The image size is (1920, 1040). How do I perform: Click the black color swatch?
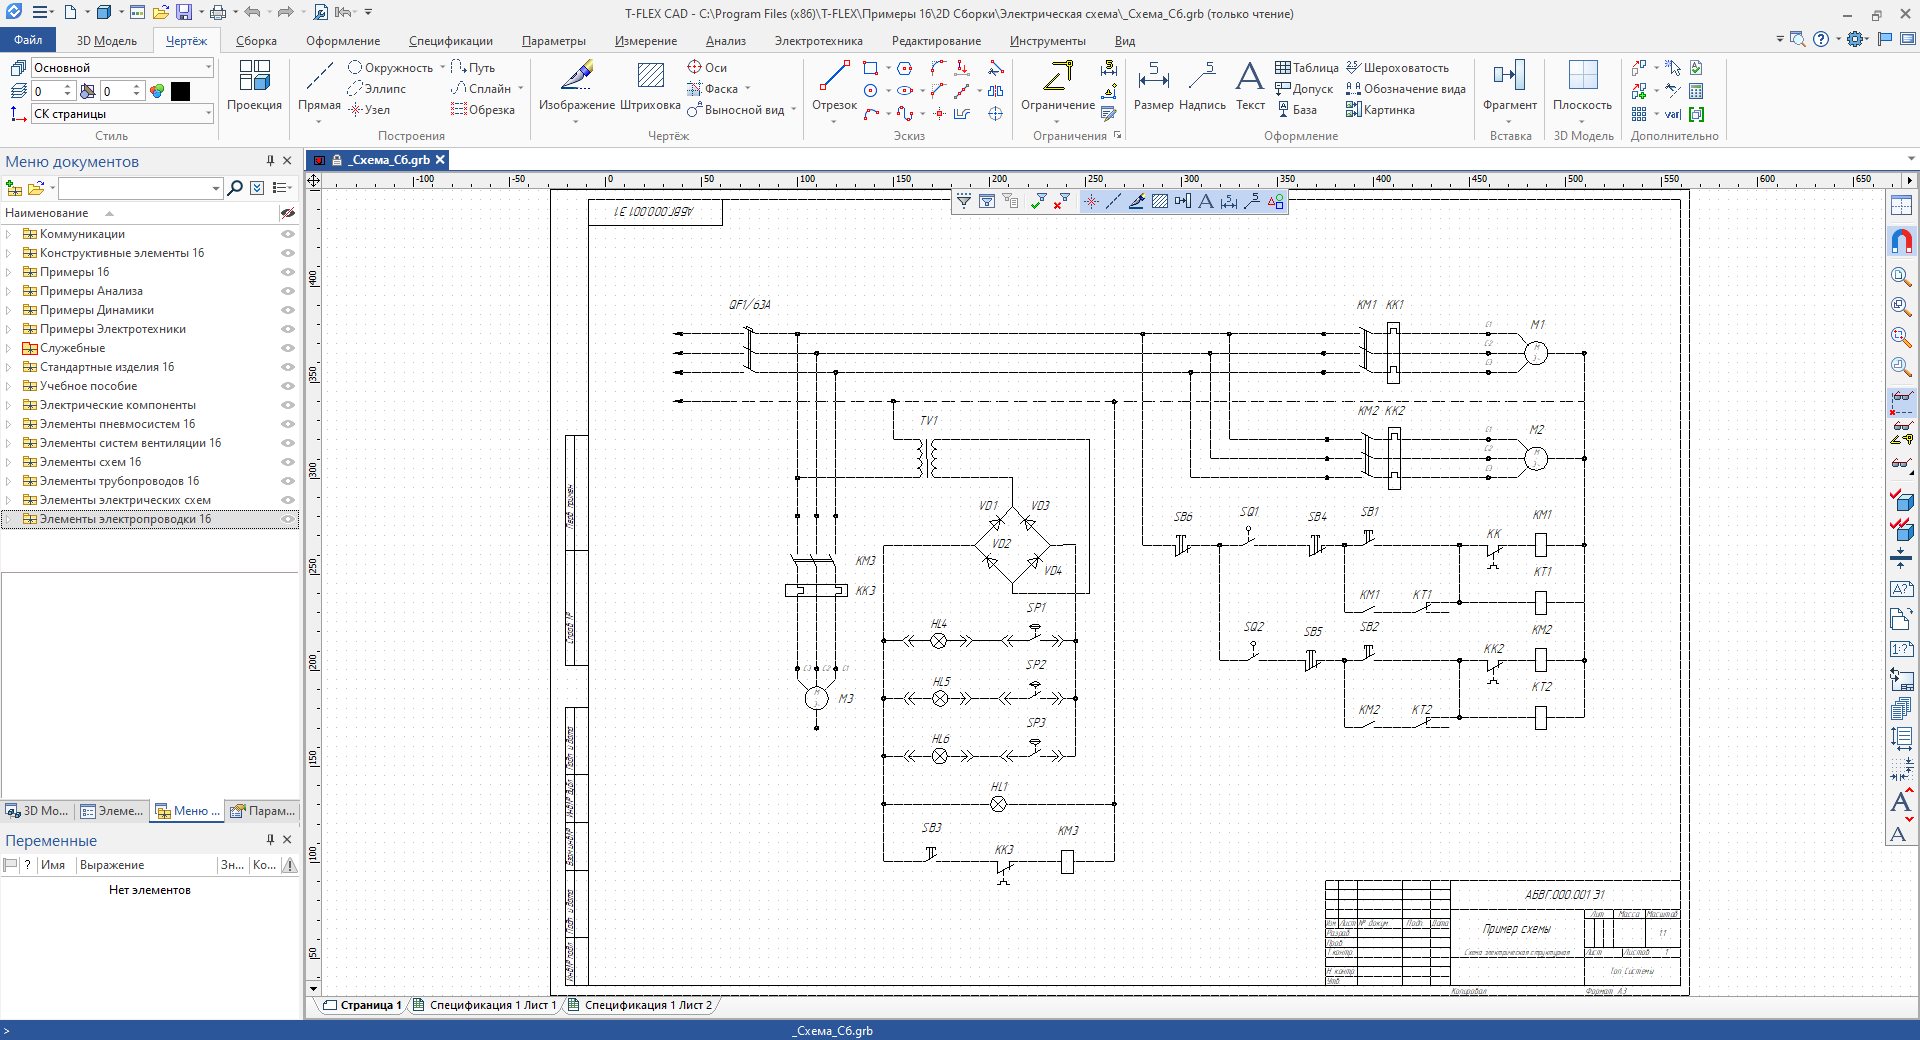180,91
